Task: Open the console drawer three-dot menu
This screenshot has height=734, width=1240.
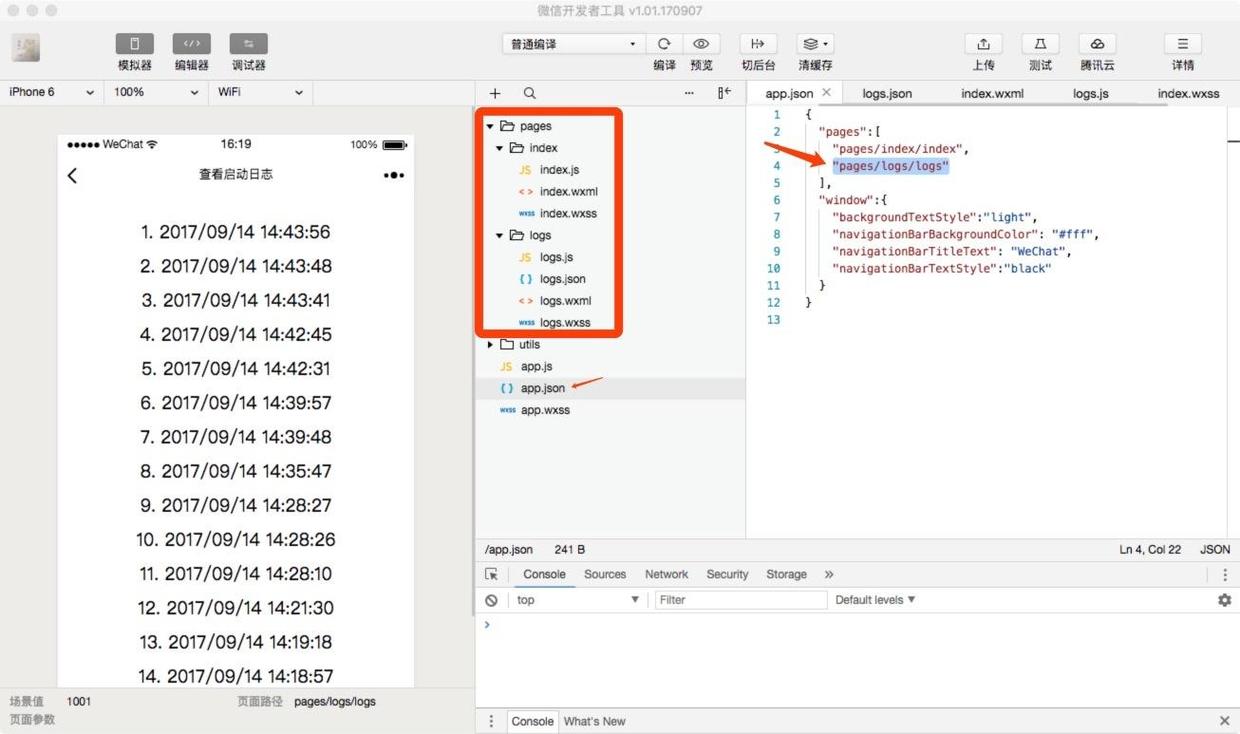Action: coord(491,721)
